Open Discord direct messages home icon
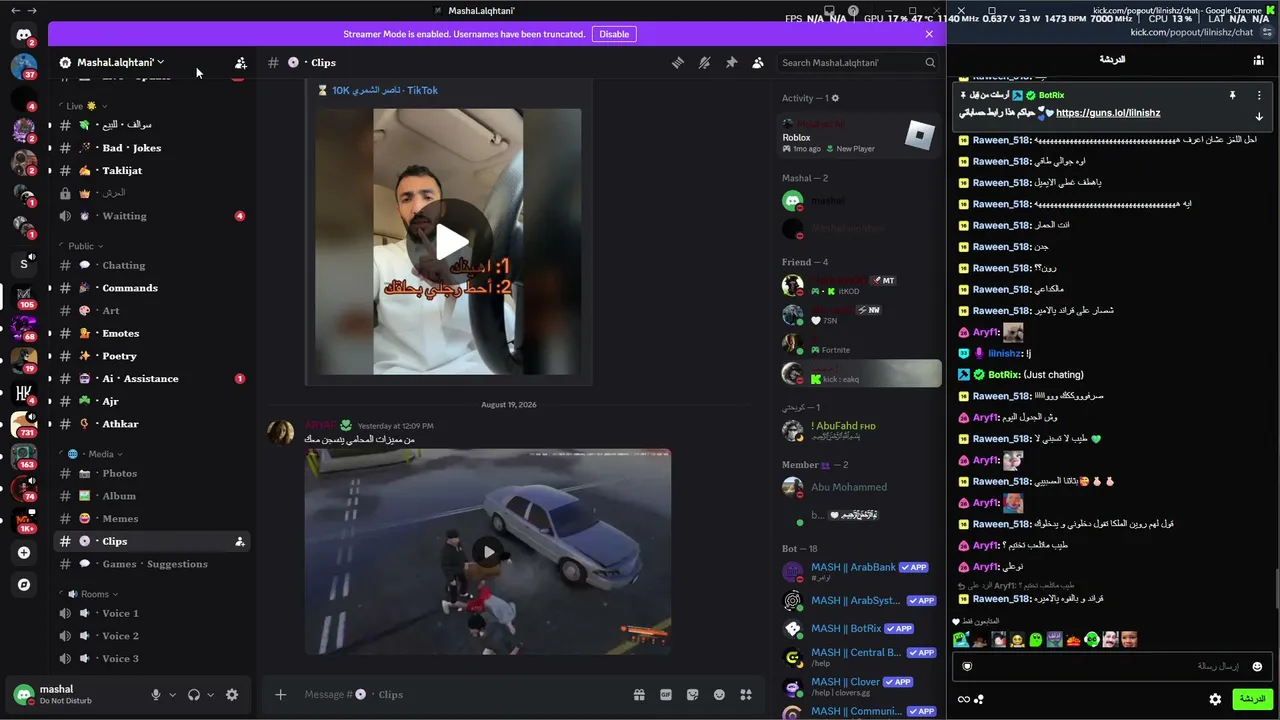 pyautogui.click(x=24, y=35)
